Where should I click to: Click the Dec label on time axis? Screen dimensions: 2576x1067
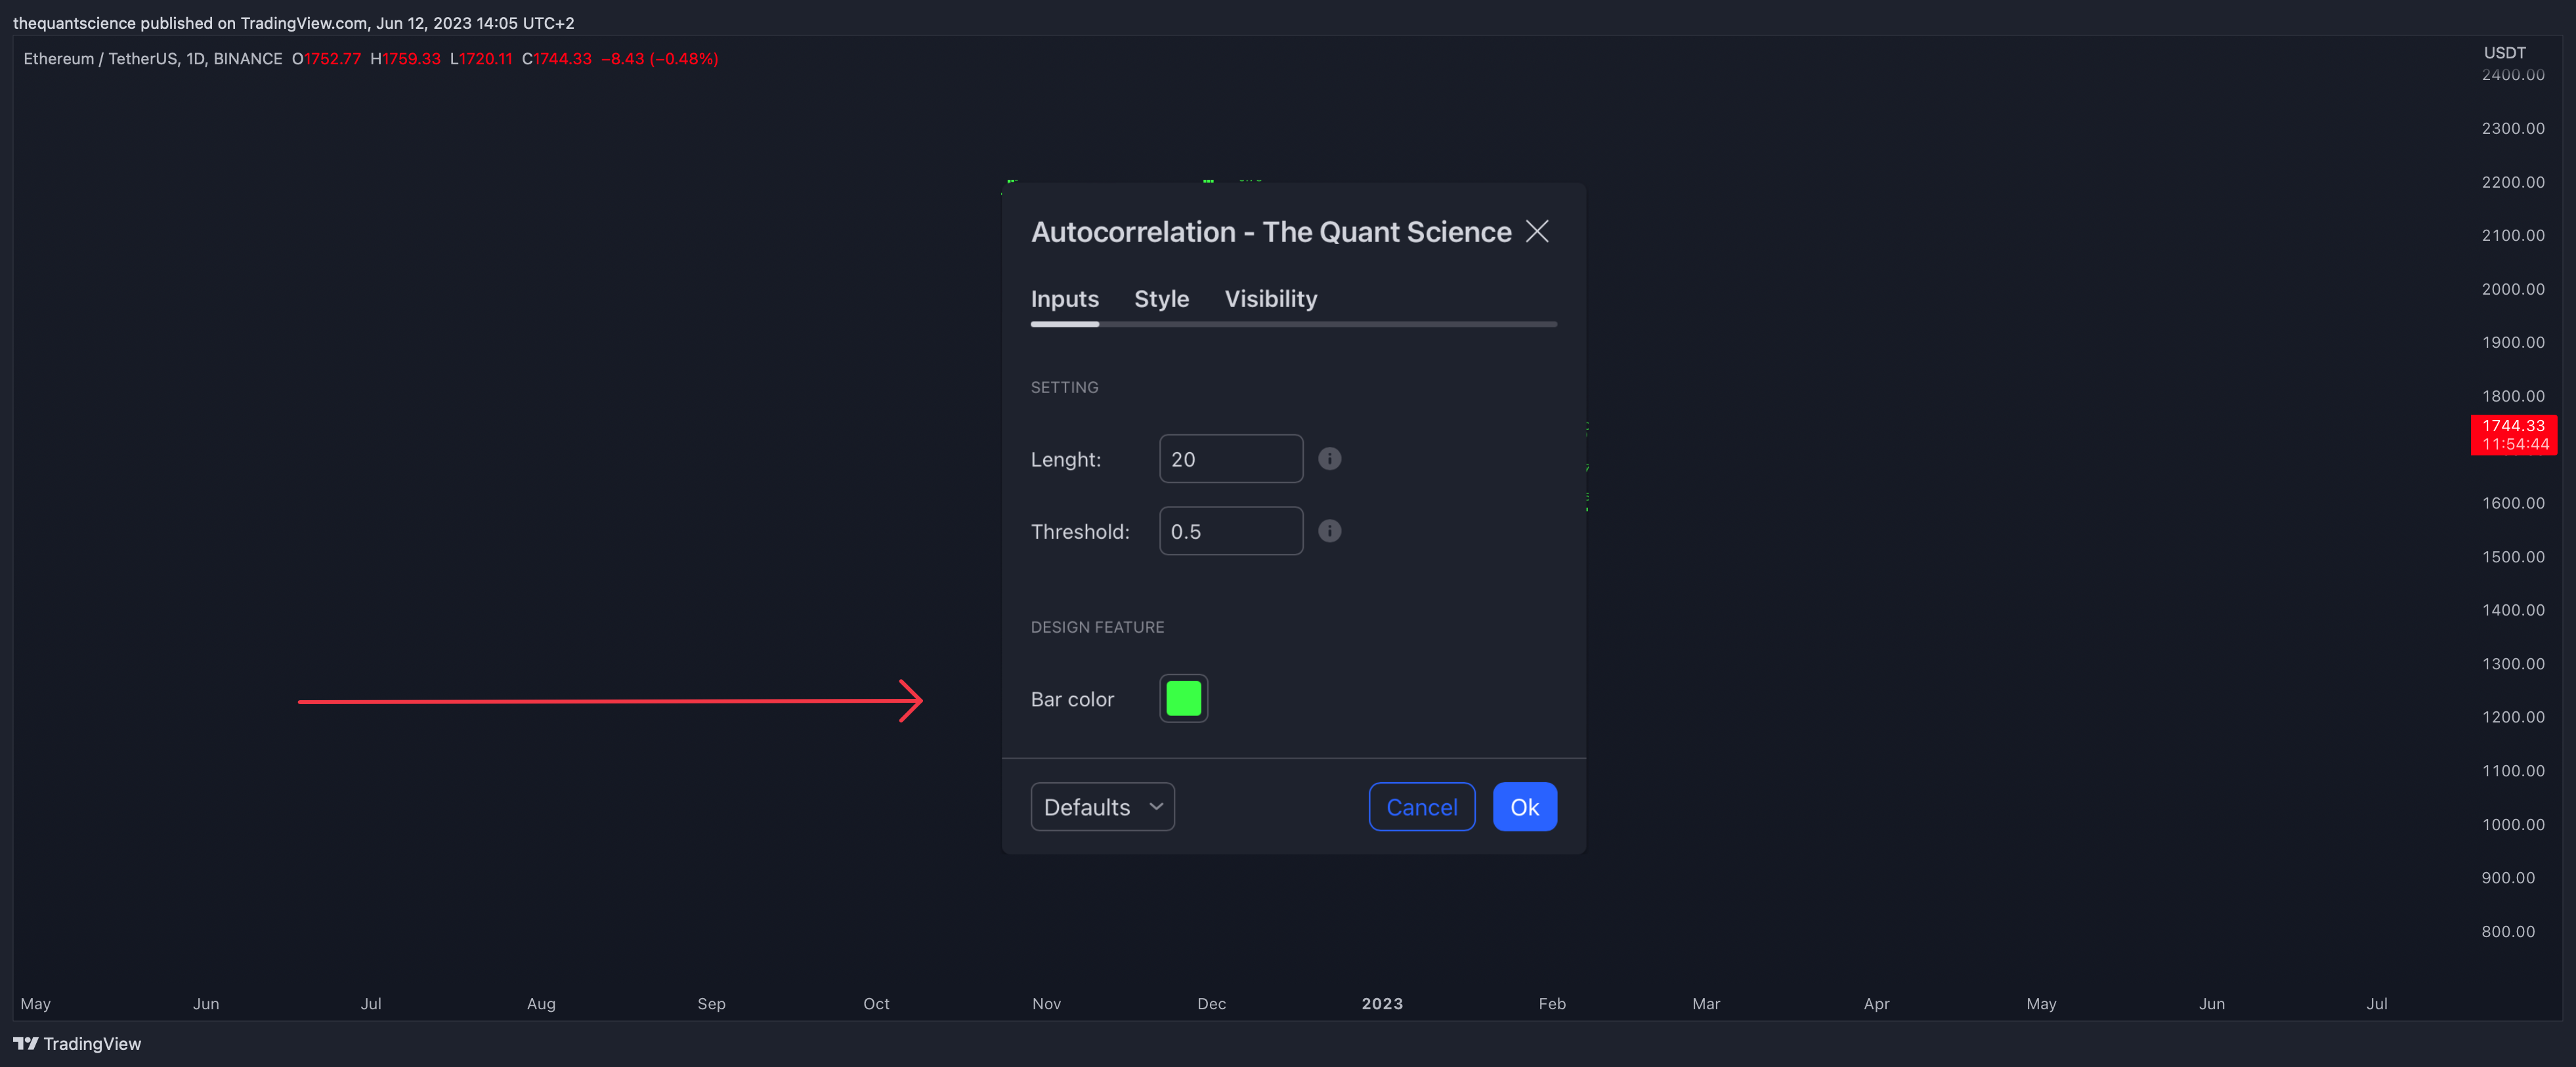click(x=1211, y=1003)
